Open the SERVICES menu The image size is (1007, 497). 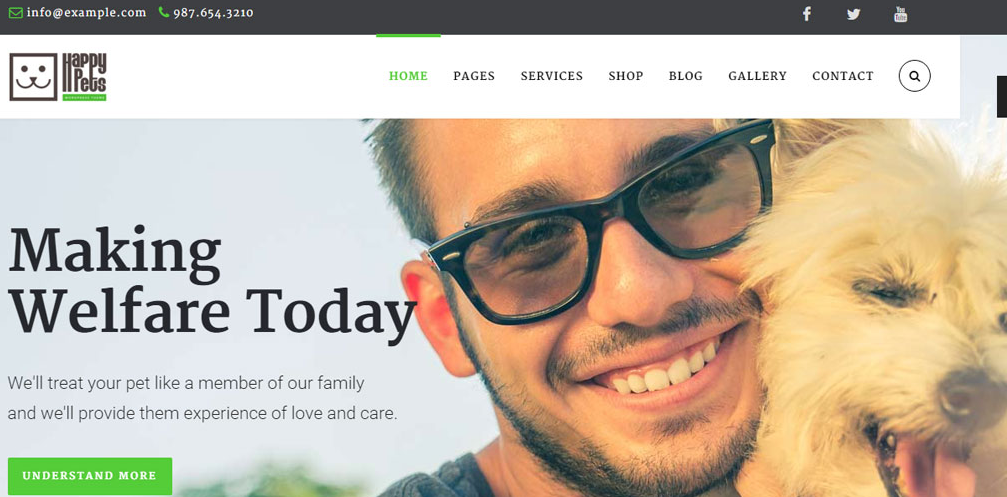pos(552,76)
